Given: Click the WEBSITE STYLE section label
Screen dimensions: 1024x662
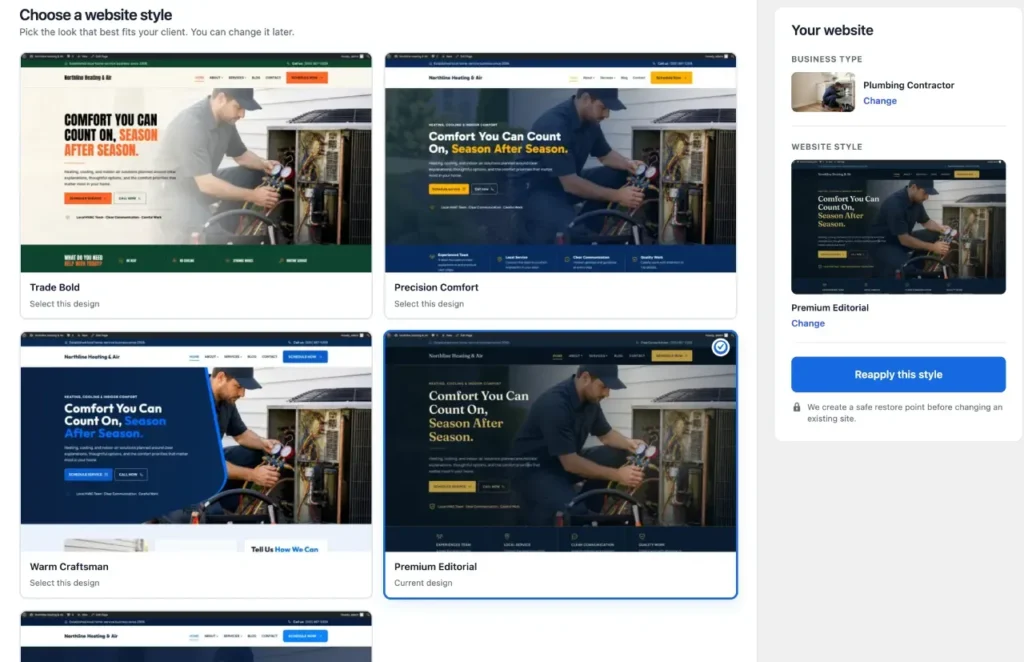Looking at the screenshot, I should pos(827,146).
